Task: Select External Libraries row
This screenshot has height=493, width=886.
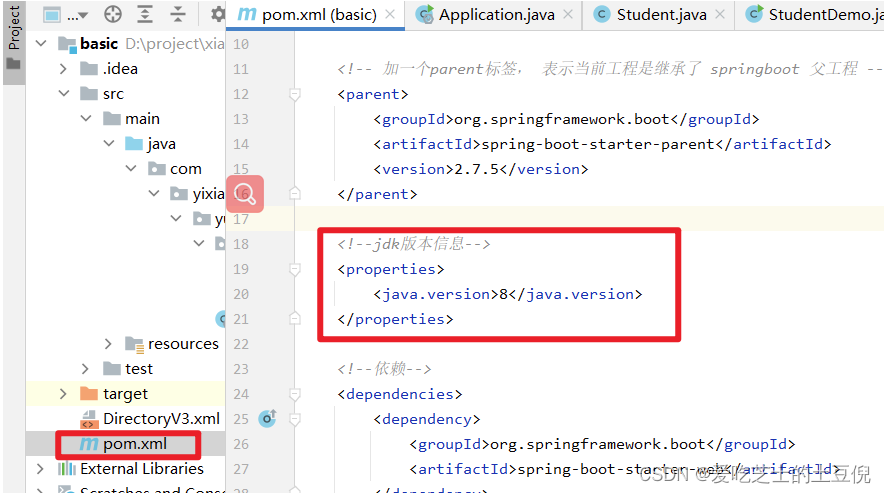Action: (125, 469)
